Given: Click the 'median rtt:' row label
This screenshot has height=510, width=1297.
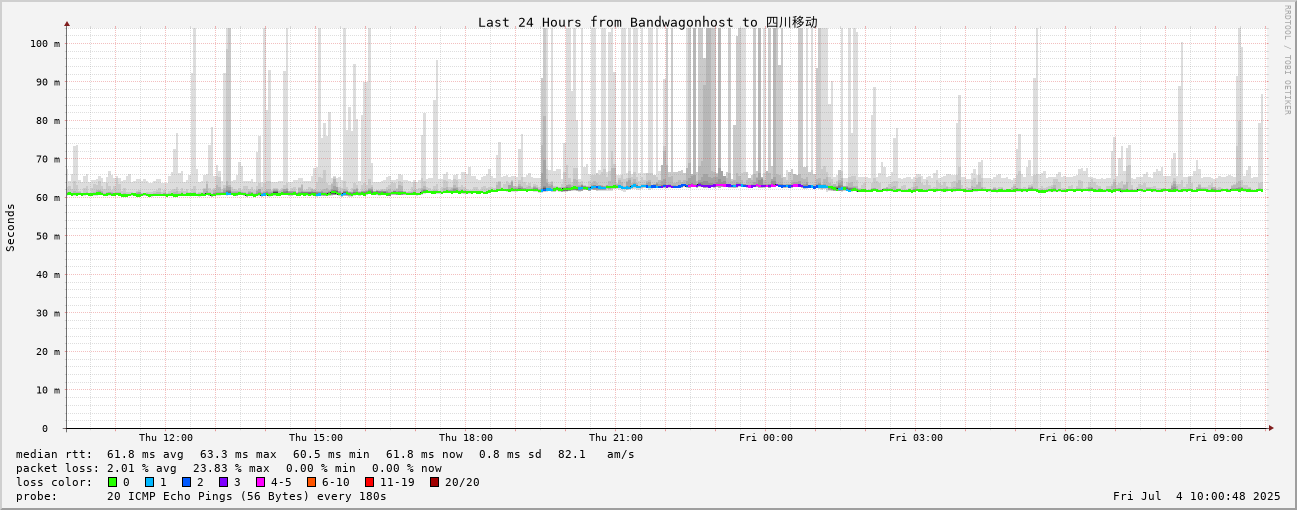Looking at the screenshot, I should [x=54, y=454].
